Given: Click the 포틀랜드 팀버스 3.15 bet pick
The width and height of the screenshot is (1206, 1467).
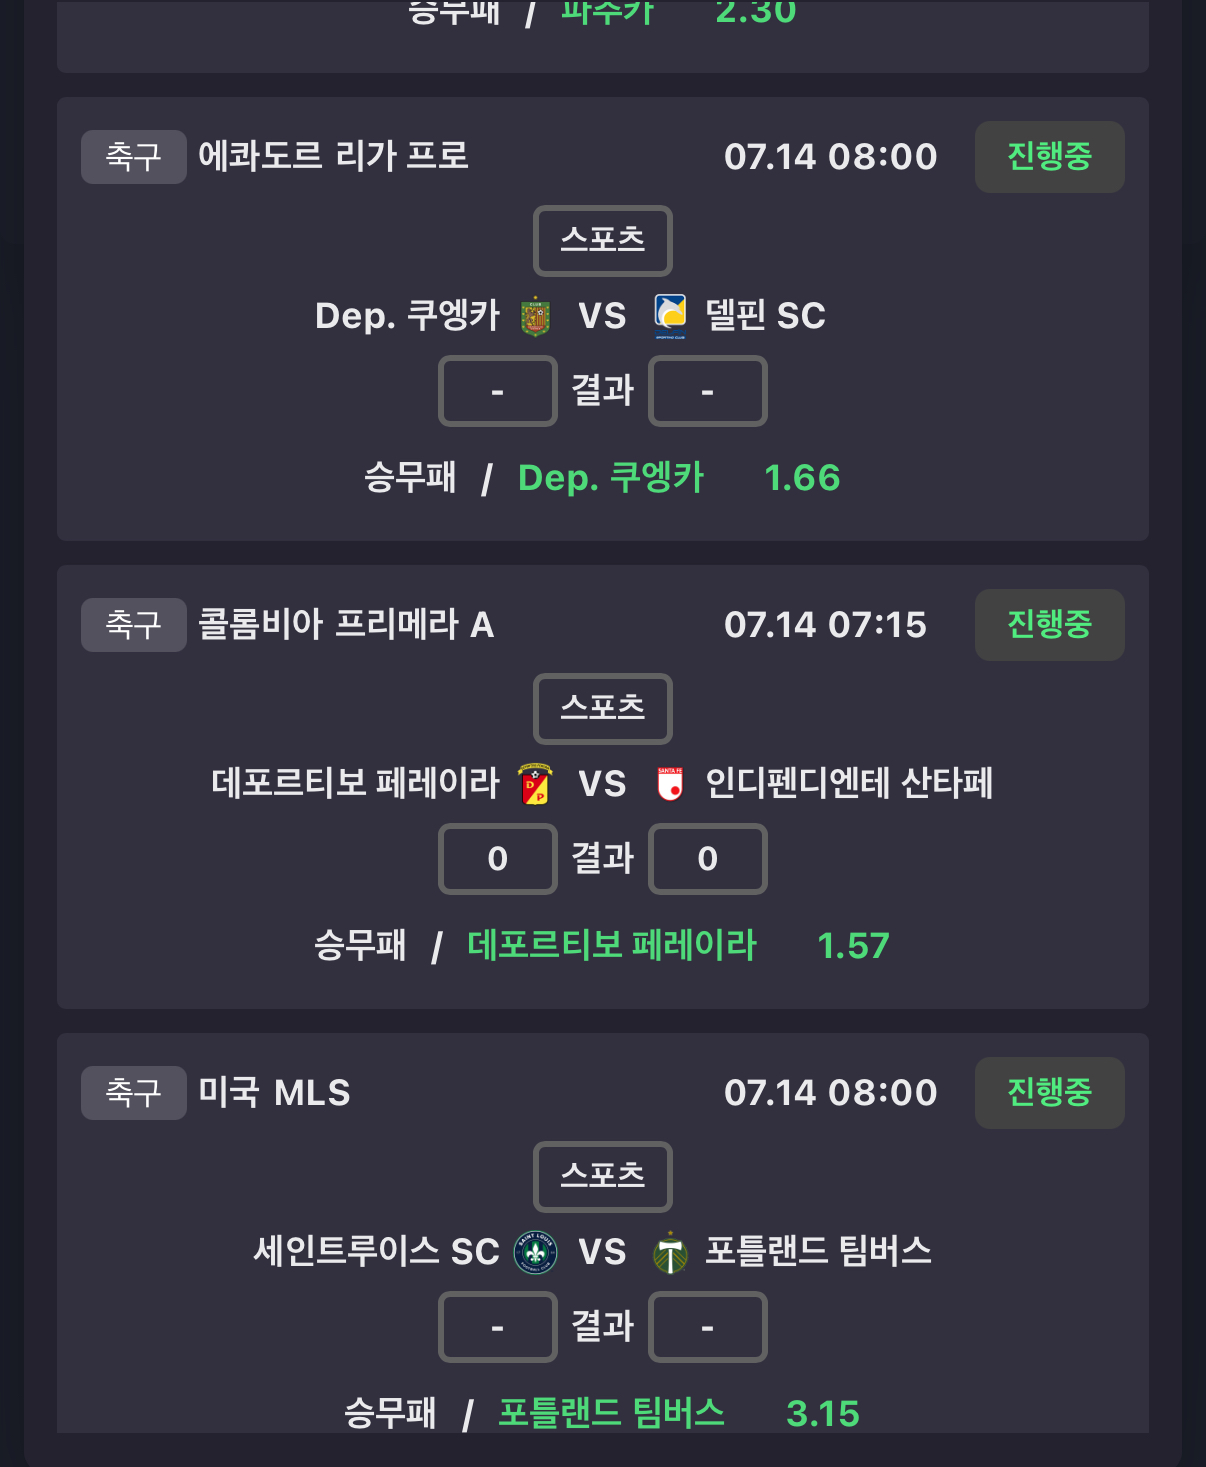Looking at the screenshot, I should (679, 1413).
